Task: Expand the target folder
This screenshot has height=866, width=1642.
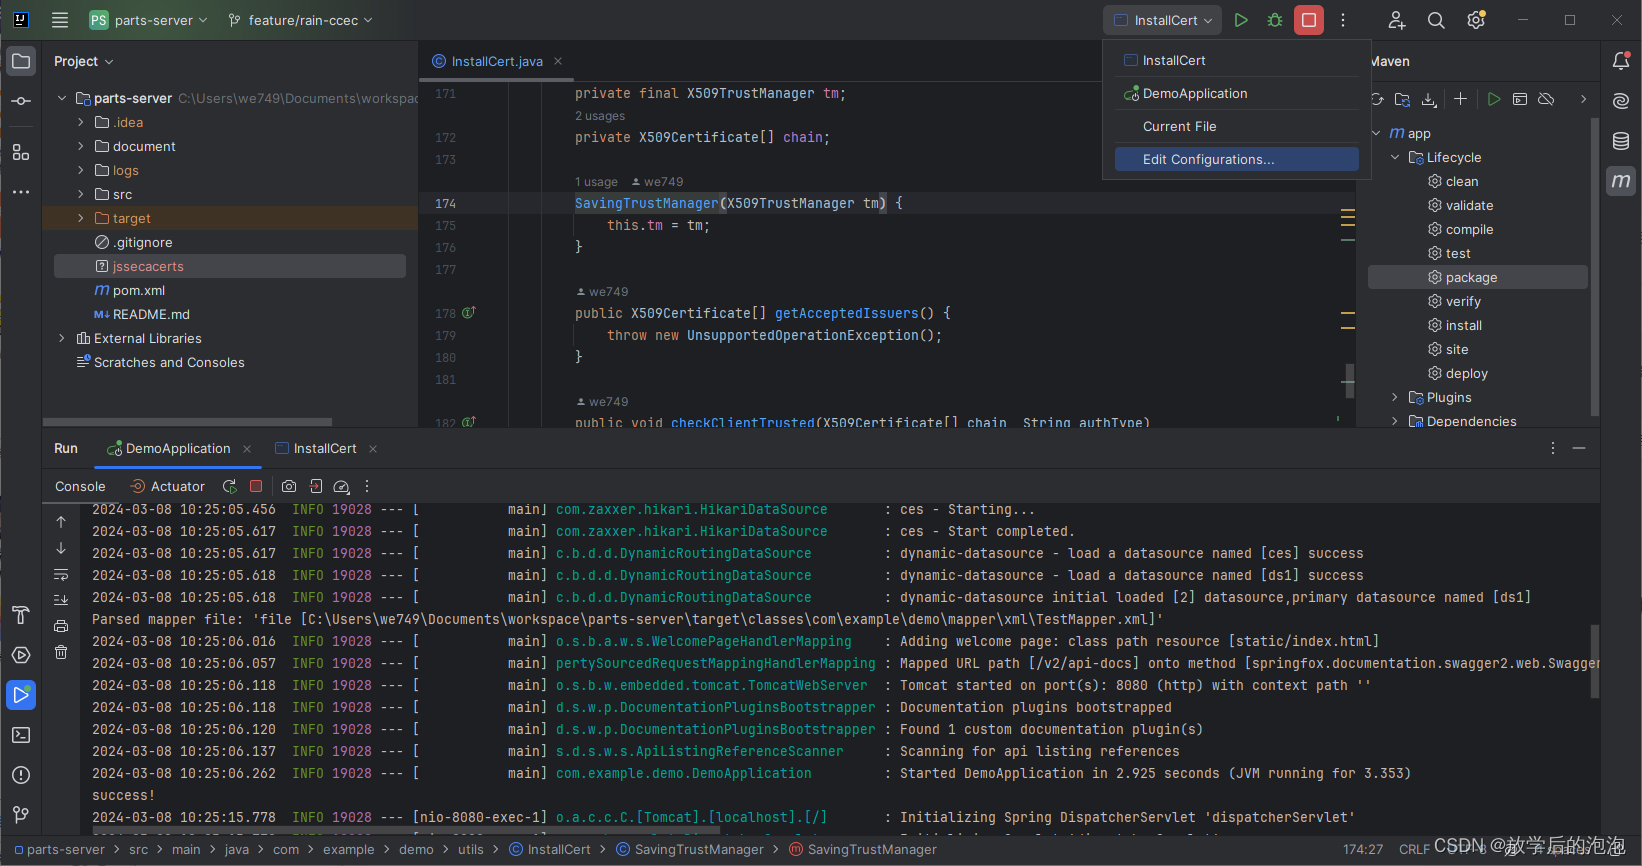Action: tap(81, 218)
